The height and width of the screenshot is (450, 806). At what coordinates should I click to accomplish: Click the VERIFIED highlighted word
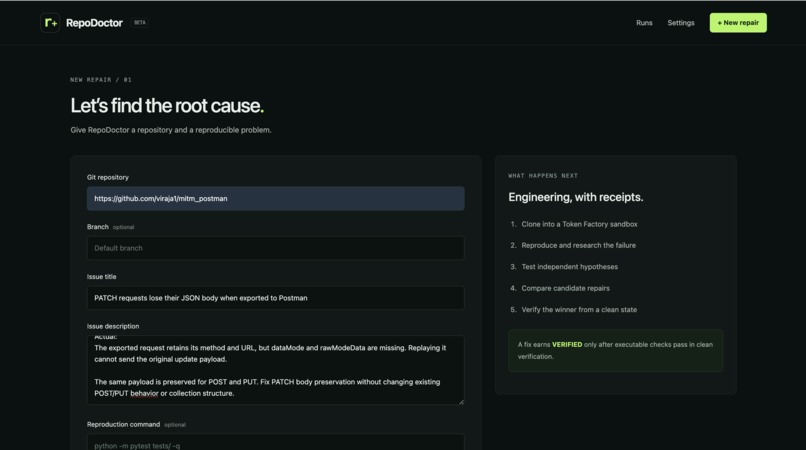coord(567,345)
